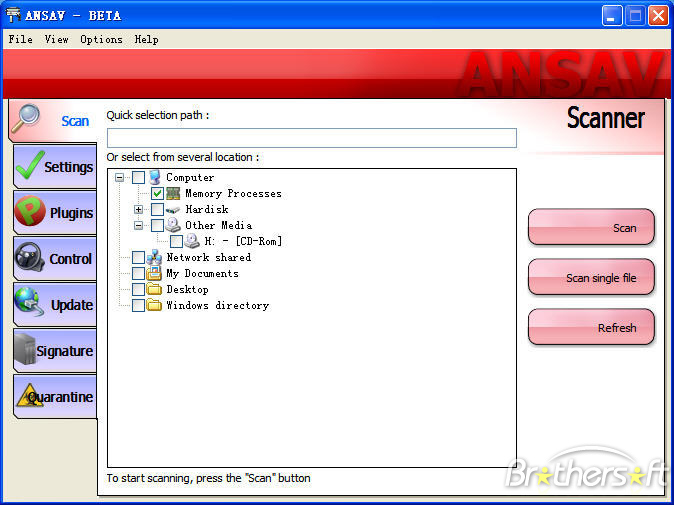Image resolution: width=674 pixels, height=505 pixels.
Task: Click the magnifying glass Scan icon
Action: click(26, 118)
